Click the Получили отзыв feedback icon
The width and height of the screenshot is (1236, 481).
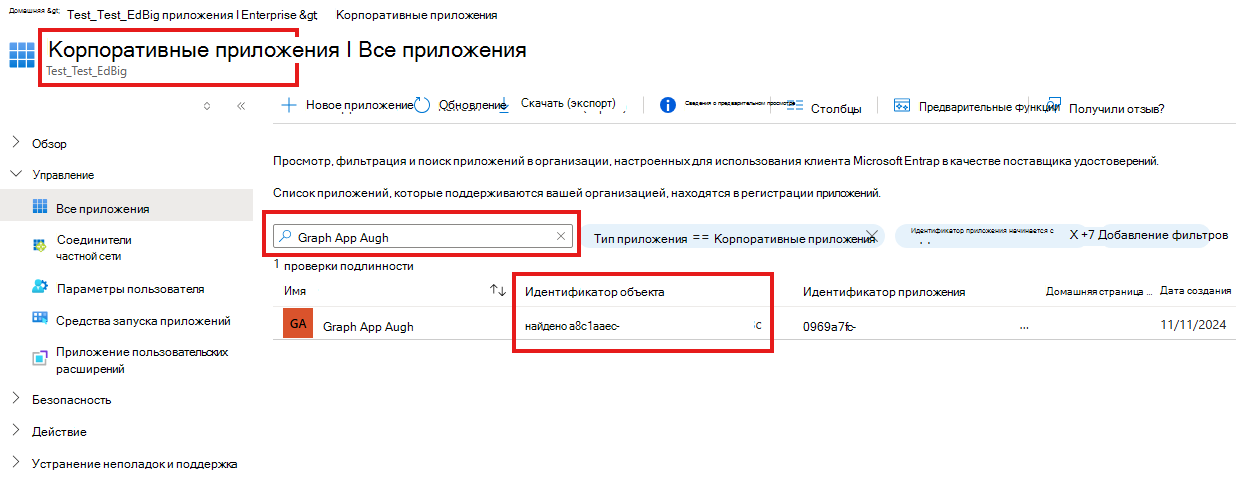point(1053,104)
